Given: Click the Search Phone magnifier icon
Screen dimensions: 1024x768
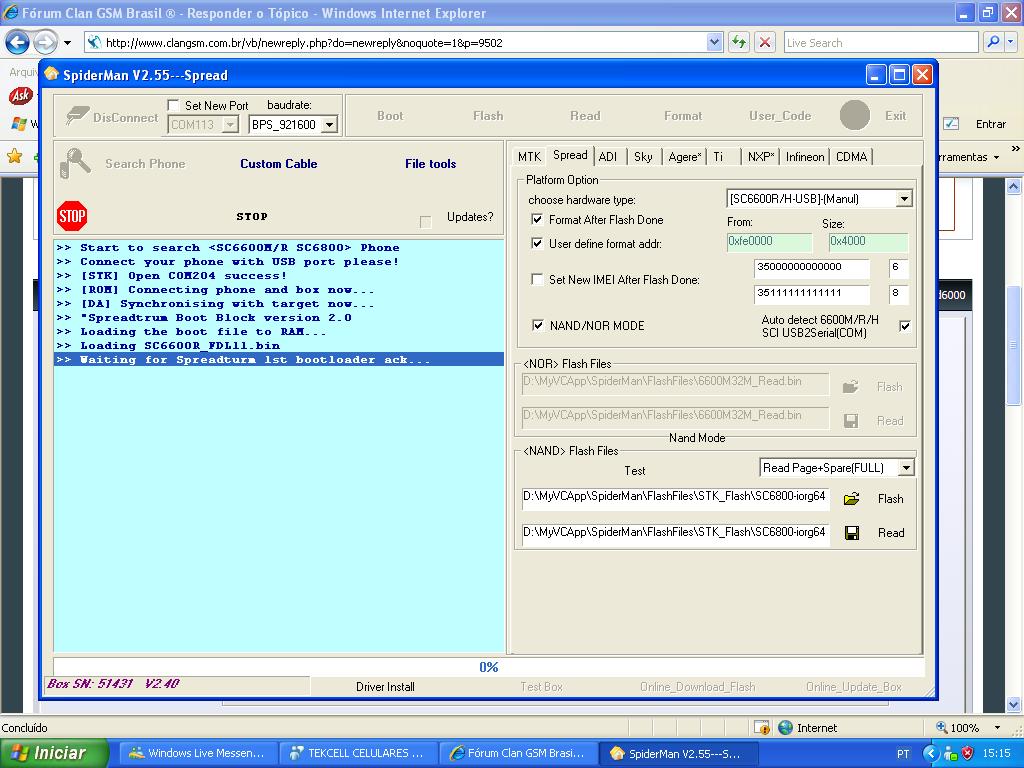Looking at the screenshot, I should point(75,163).
